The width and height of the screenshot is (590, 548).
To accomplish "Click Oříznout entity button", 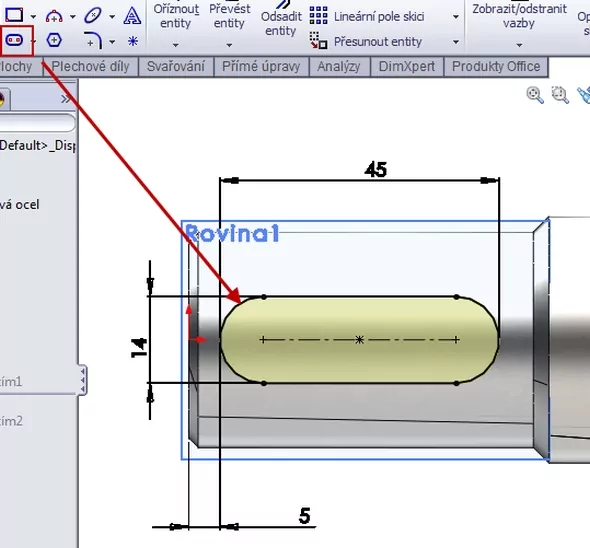I will [176, 16].
